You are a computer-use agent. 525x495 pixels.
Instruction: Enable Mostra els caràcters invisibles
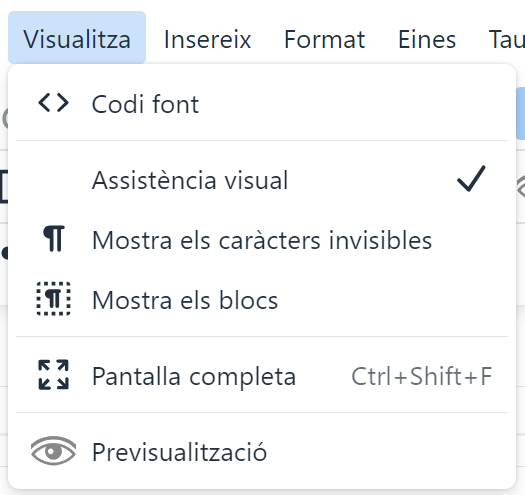click(262, 239)
